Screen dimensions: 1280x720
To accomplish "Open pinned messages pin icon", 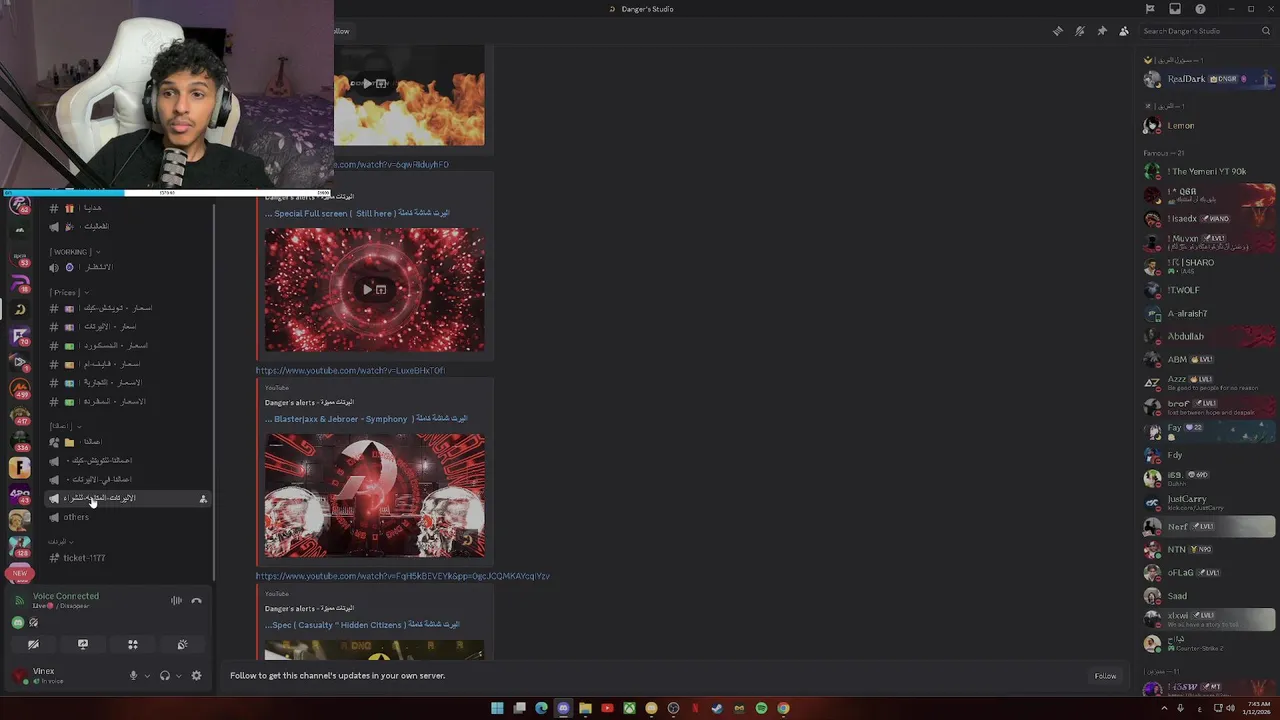I will [x=1102, y=31].
